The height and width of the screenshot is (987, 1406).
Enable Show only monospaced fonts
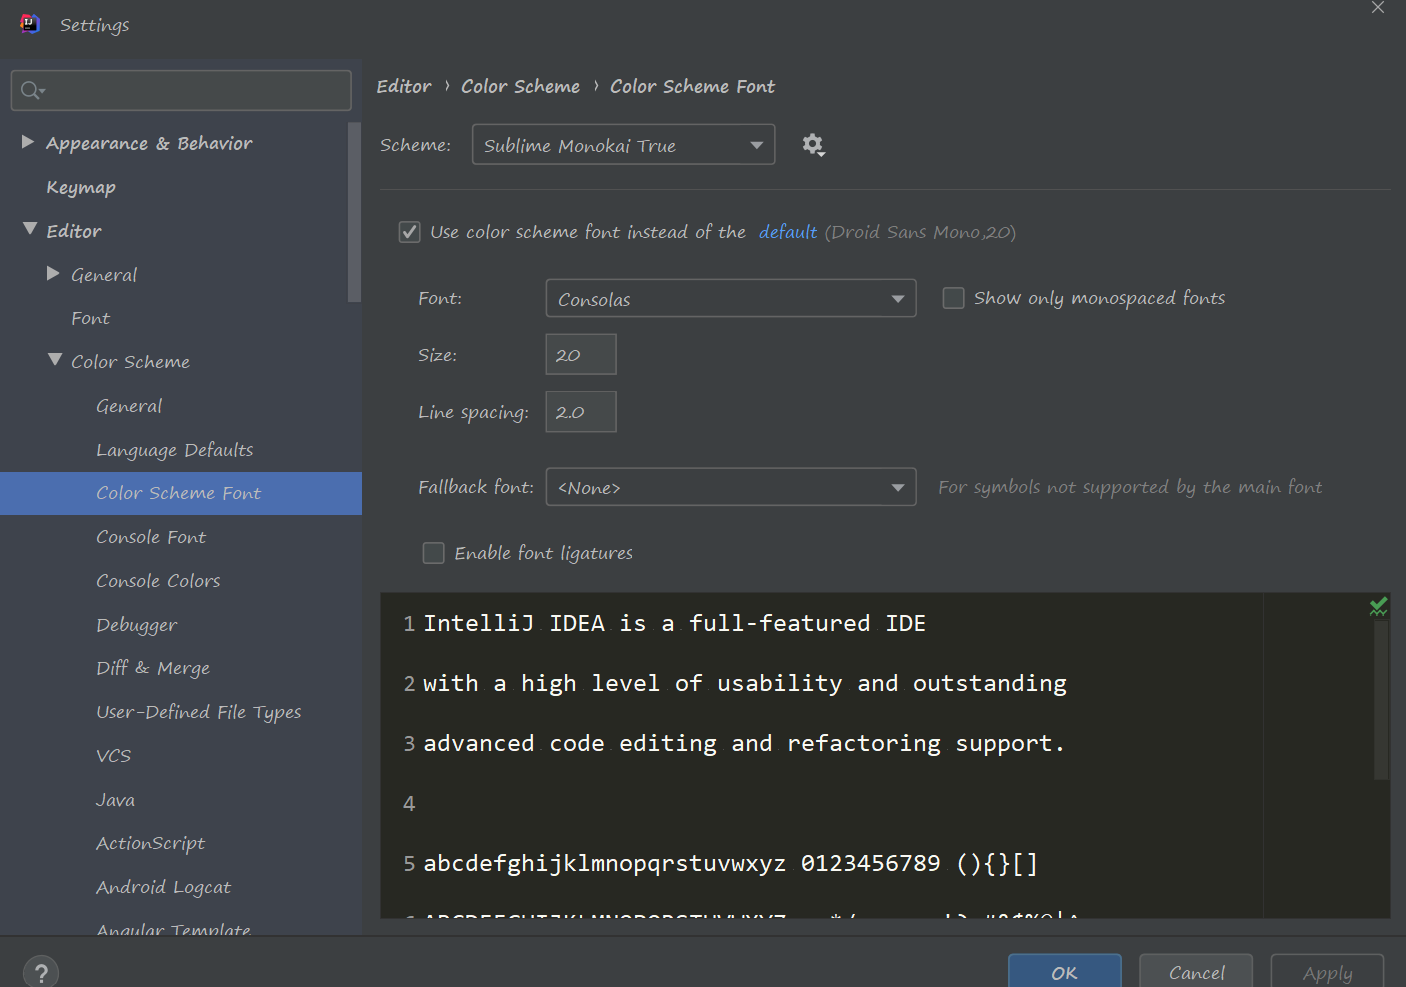[x=953, y=298]
